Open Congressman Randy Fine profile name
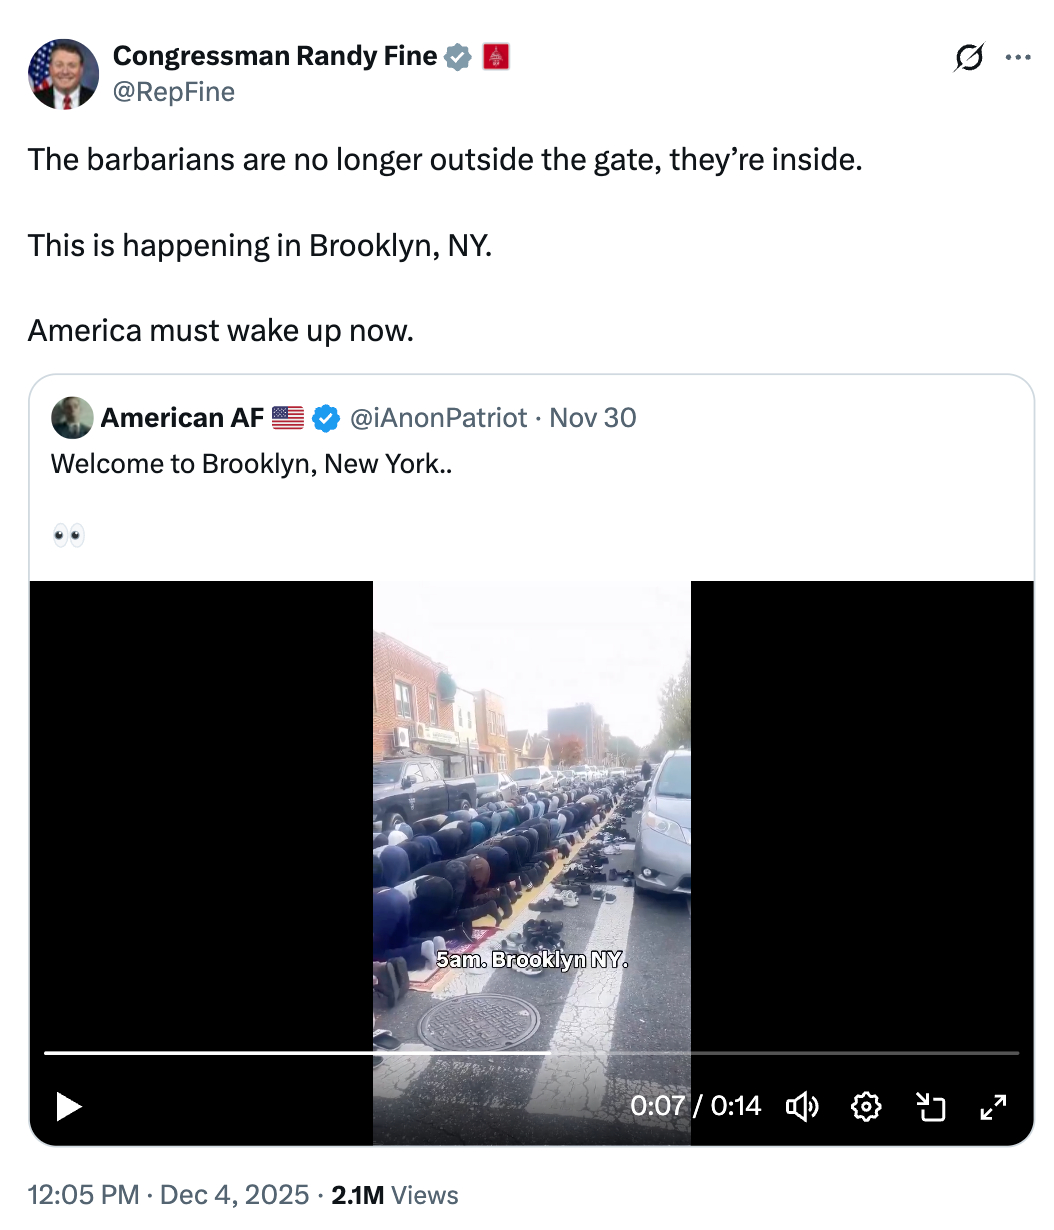Image resolution: width=1054 pixels, height=1230 pixels. [x=274, y=56]
